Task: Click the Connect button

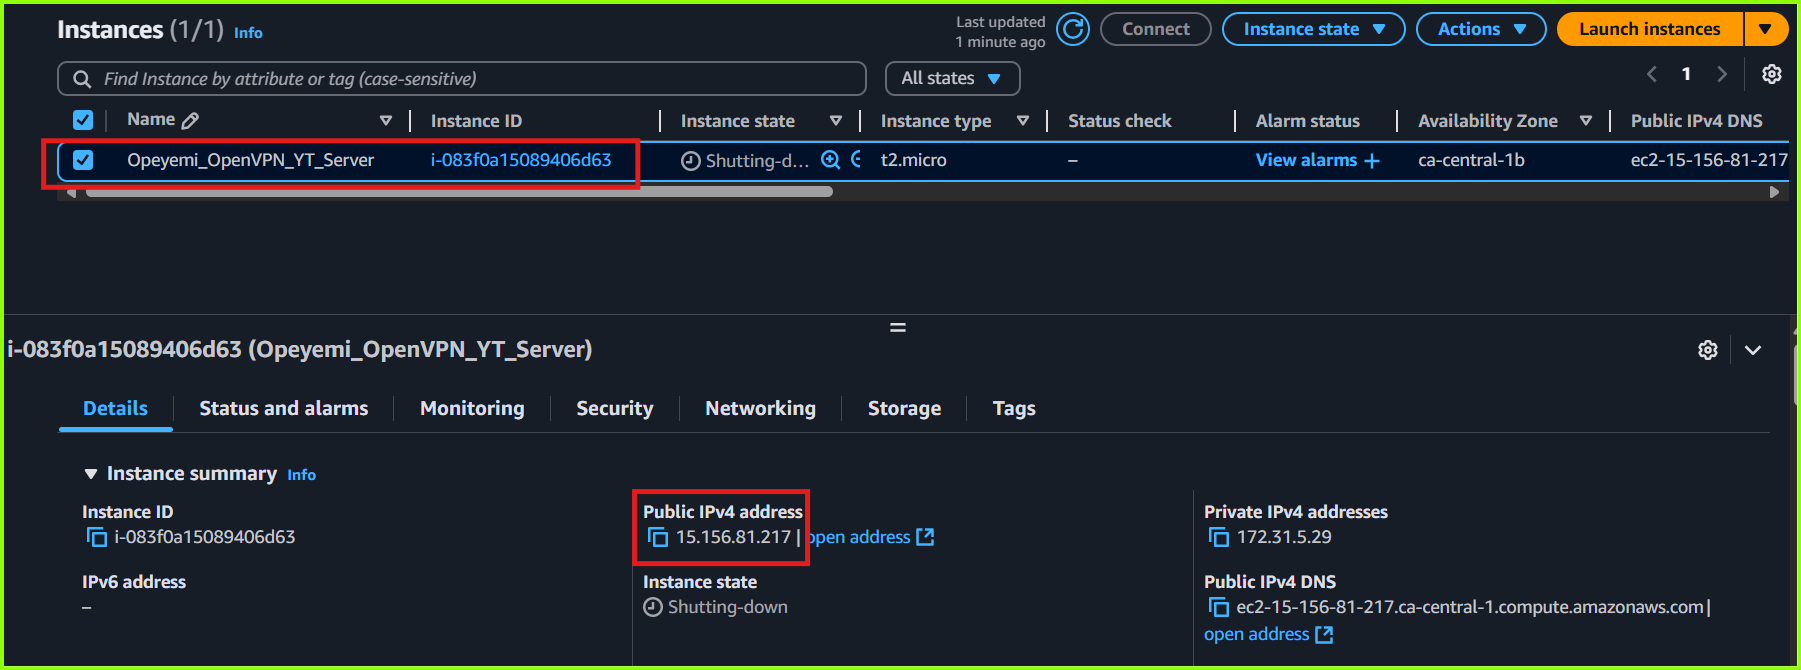Action: 1156,29
